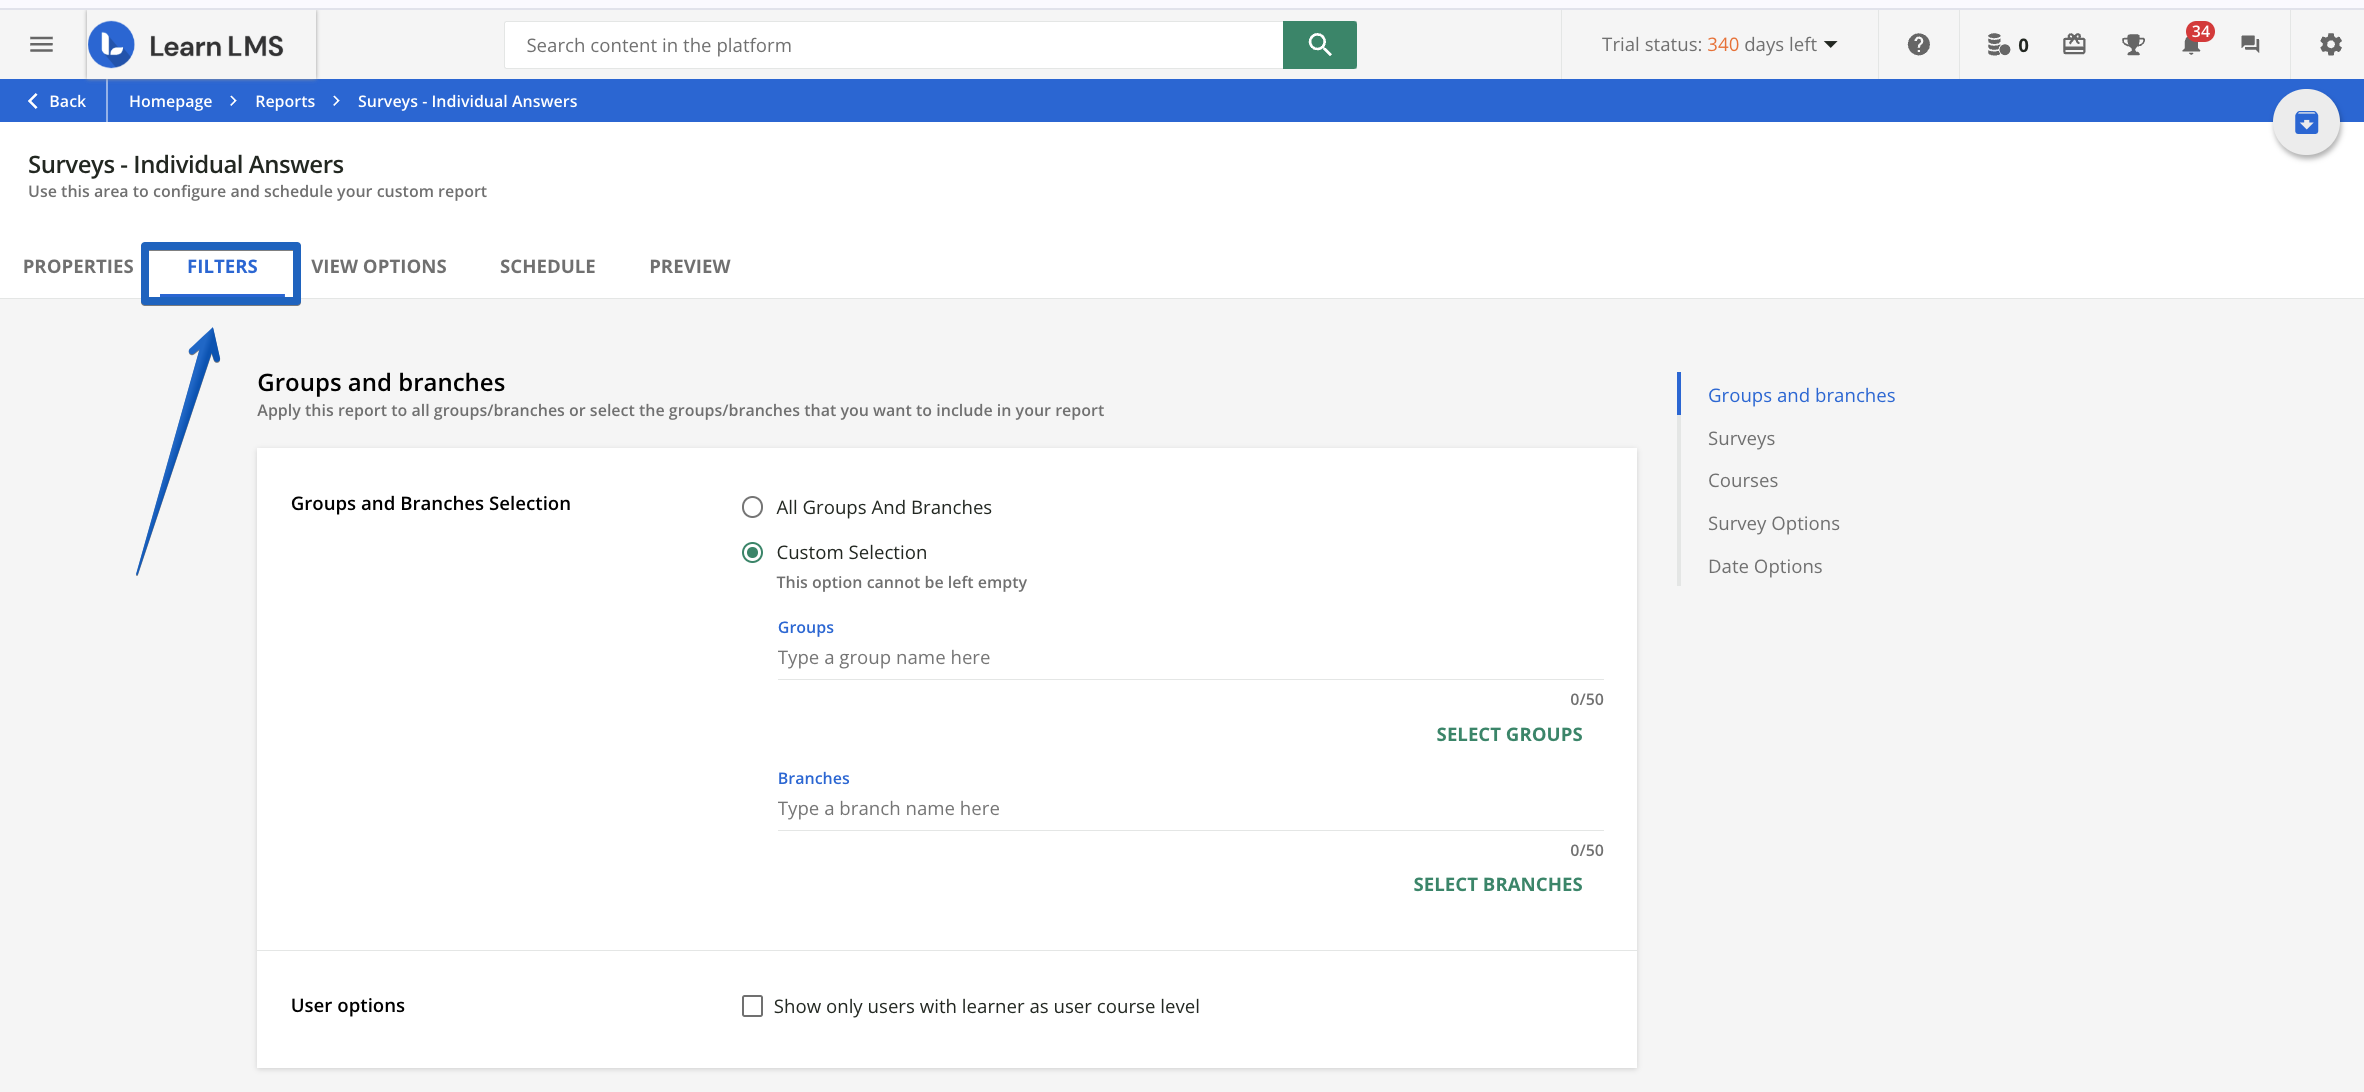Click Reports in the breadcrumb

285,101
